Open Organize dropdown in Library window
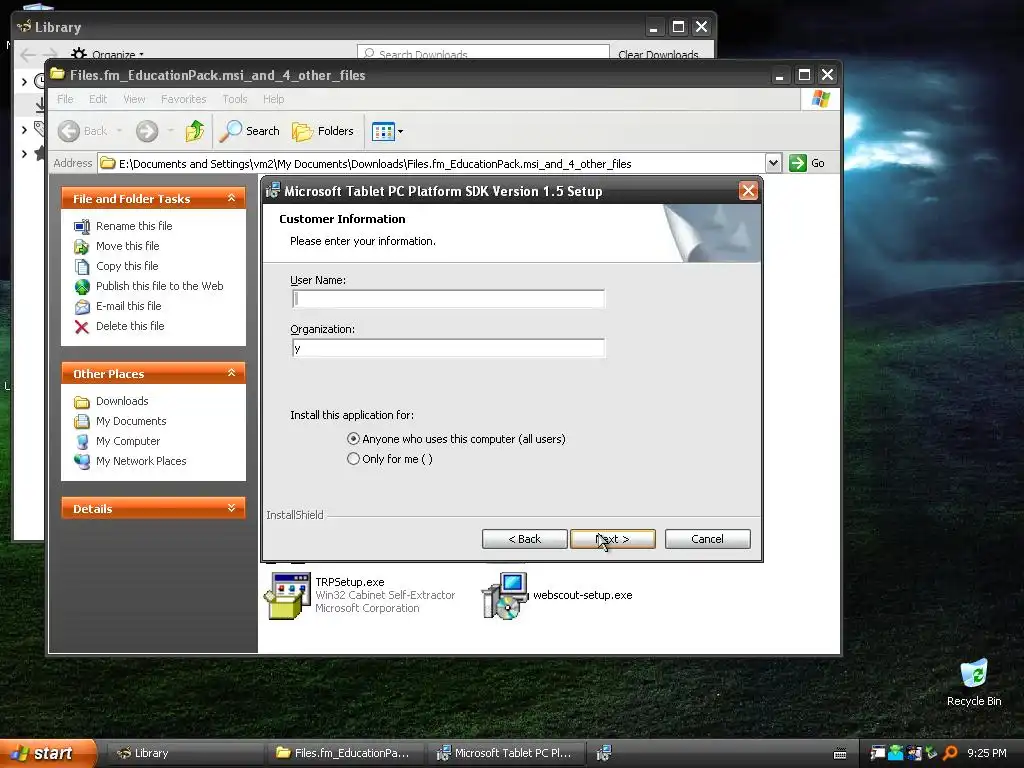 pos(108,54)
